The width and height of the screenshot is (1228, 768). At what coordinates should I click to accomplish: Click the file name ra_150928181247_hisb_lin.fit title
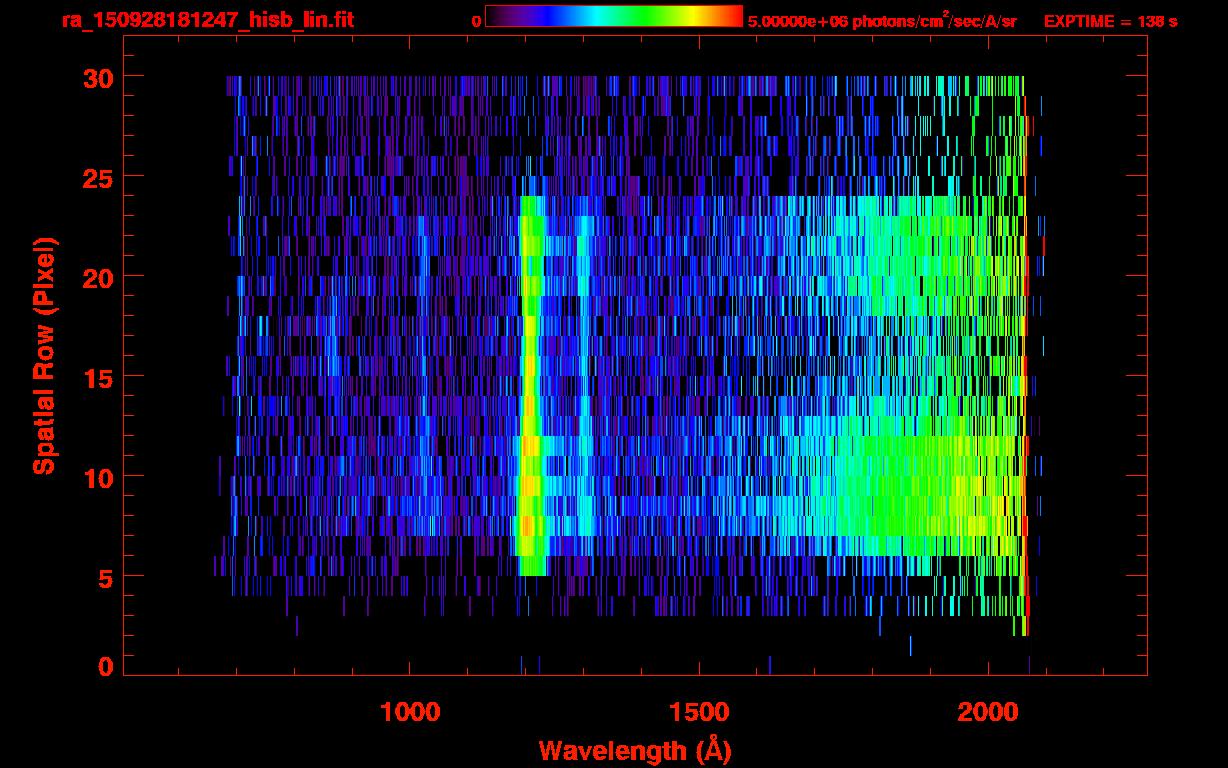pyautogui.click(x=207, y=20)
